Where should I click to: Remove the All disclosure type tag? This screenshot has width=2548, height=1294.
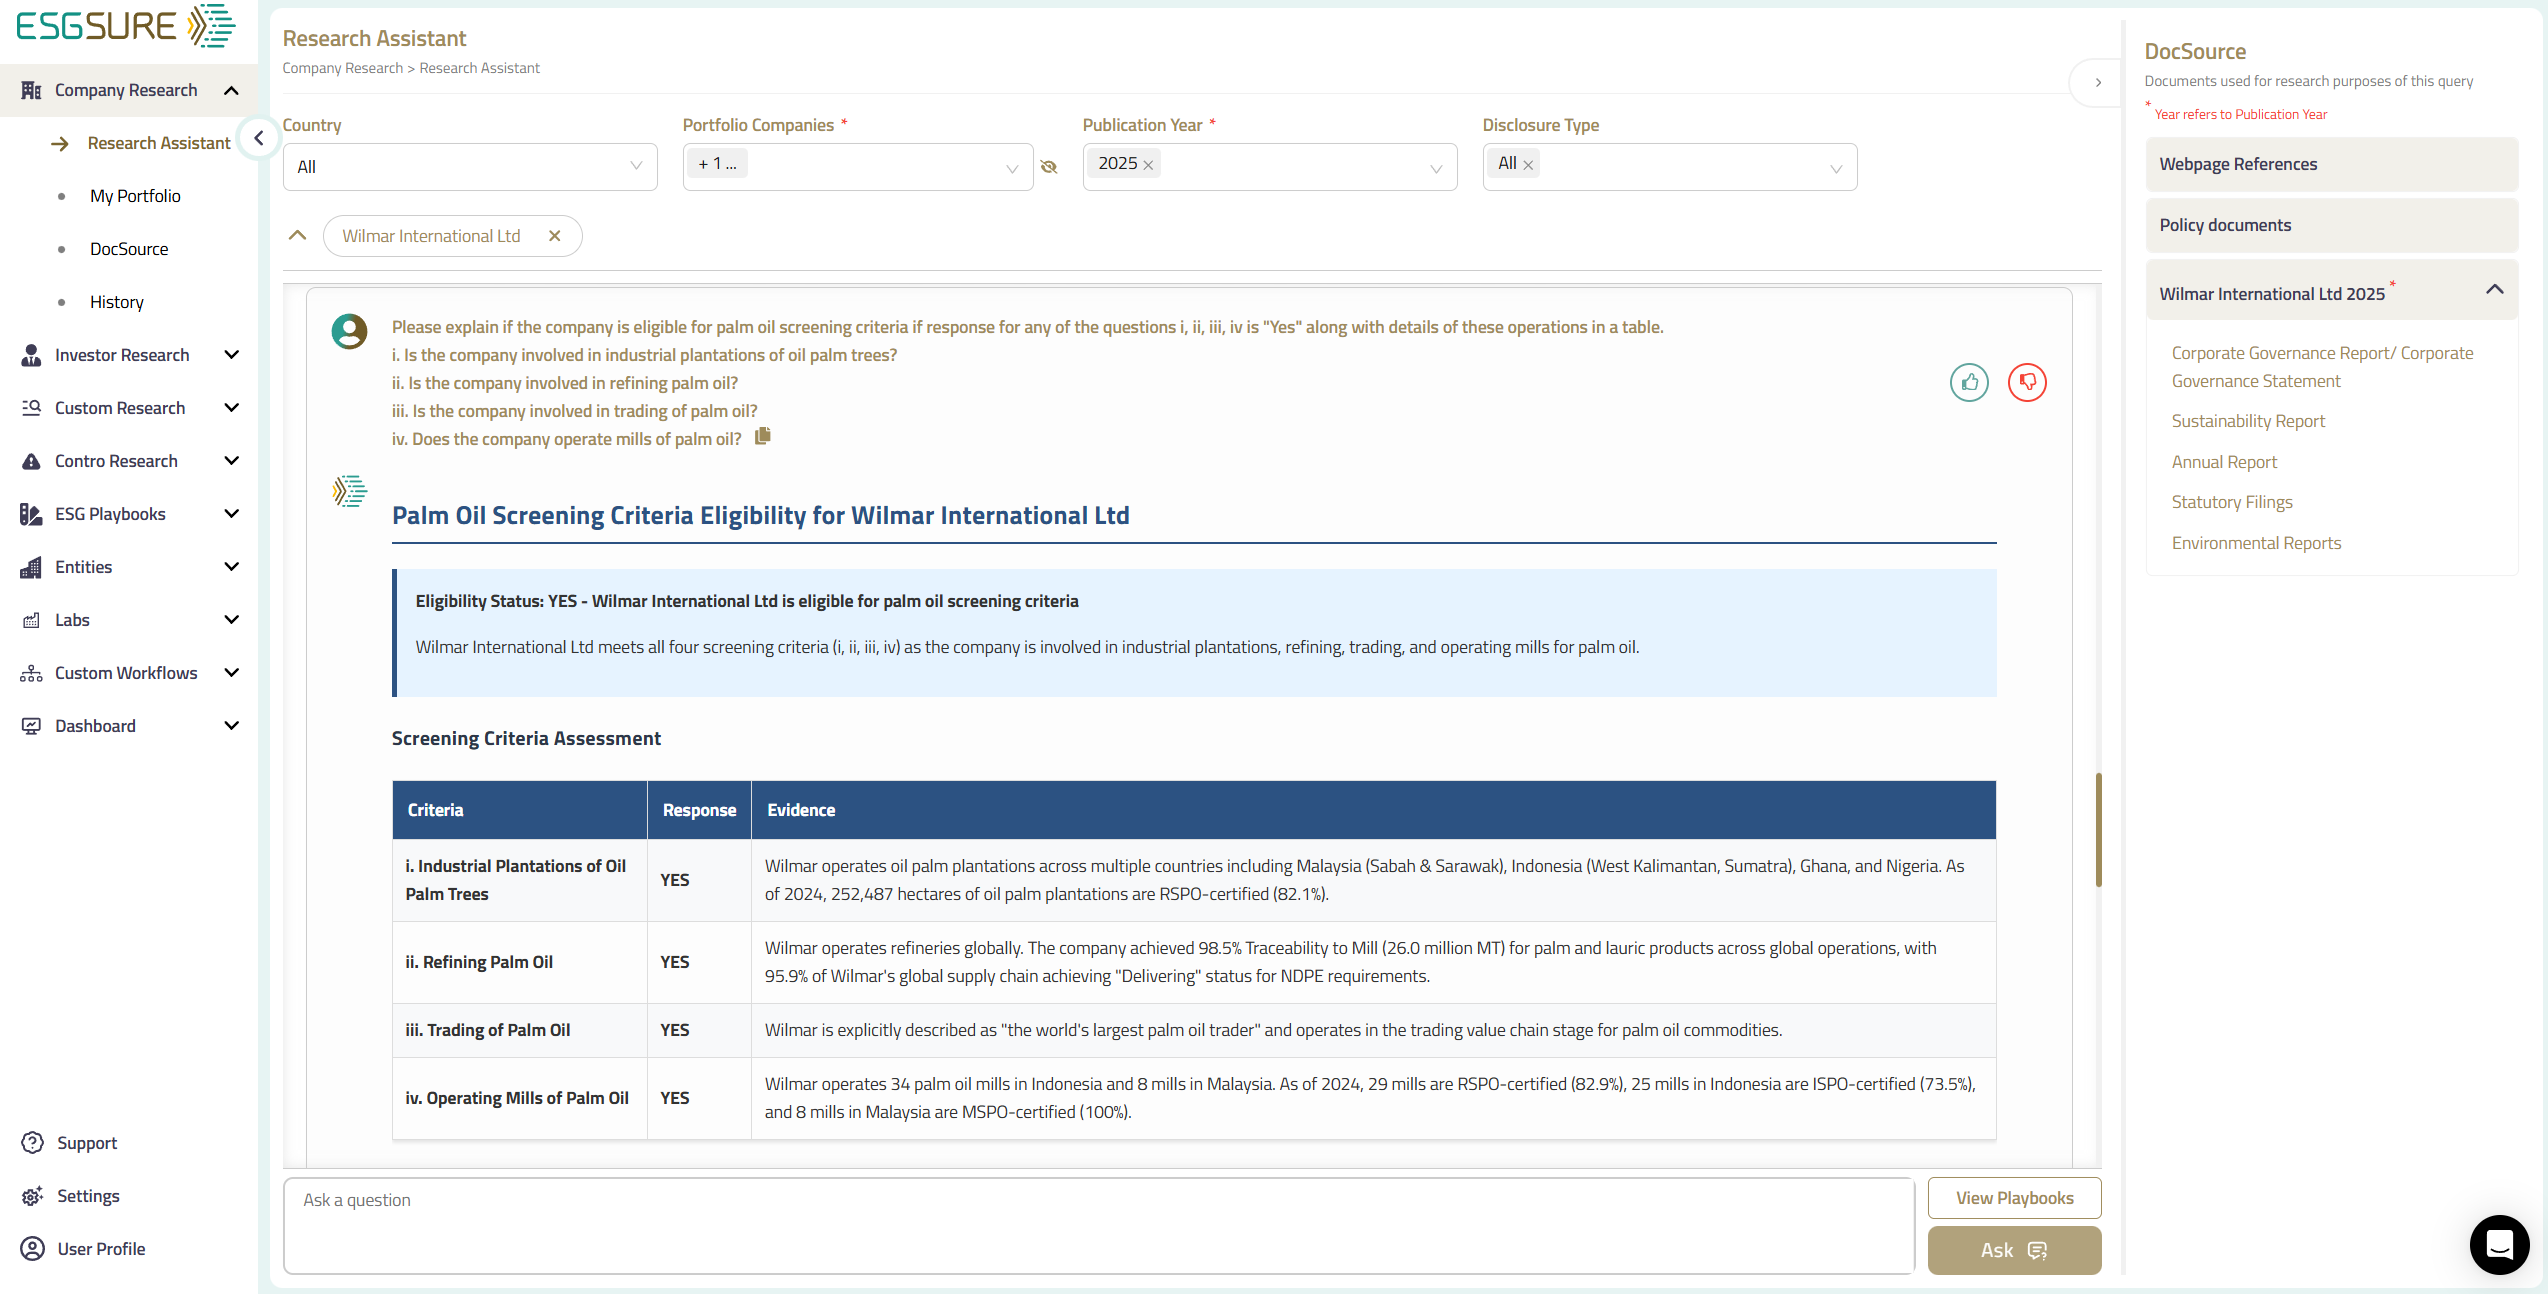1528,165
